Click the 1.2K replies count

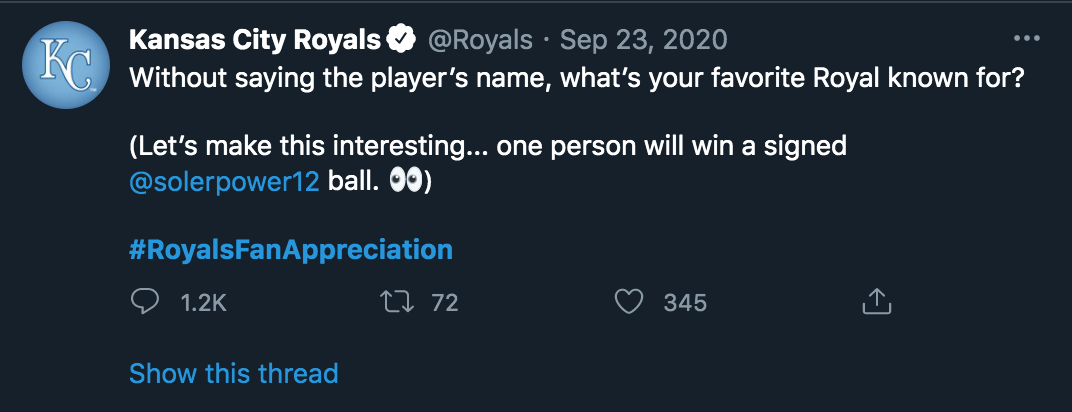[x=203, y=302]
